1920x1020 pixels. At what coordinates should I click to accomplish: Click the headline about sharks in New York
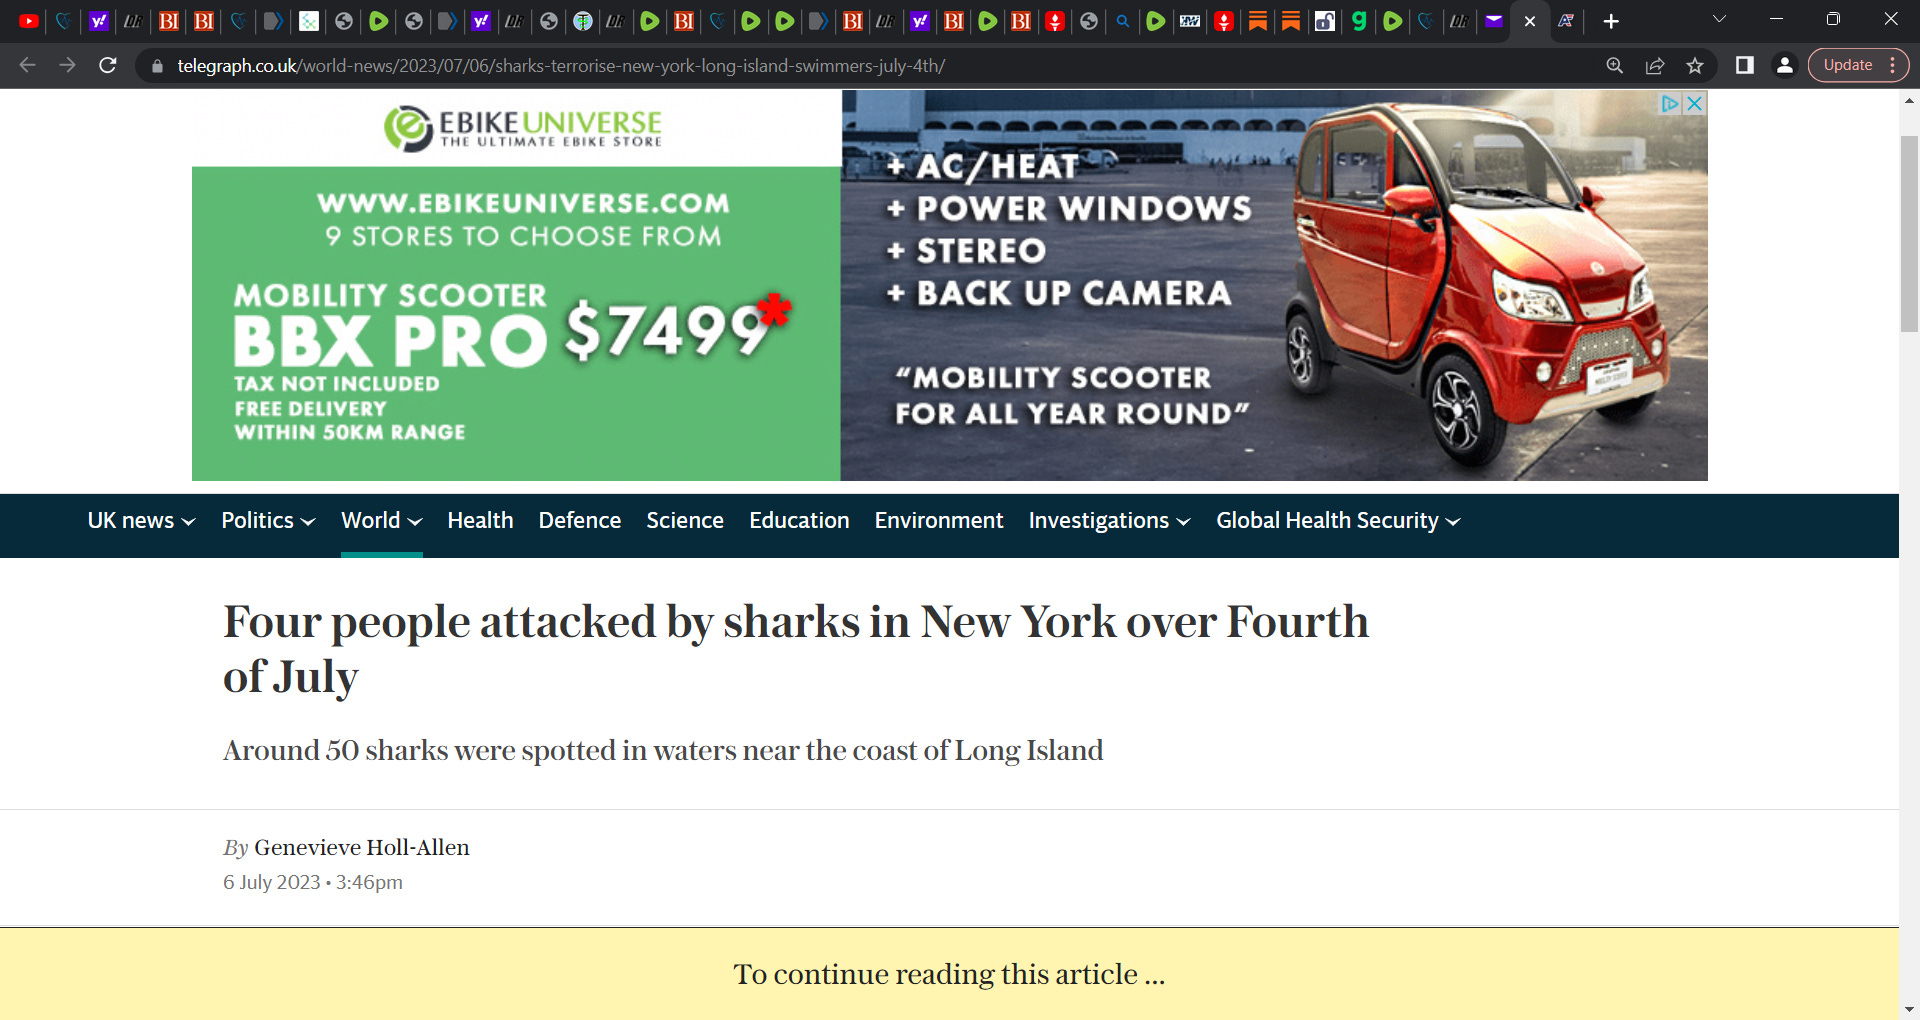796,648
